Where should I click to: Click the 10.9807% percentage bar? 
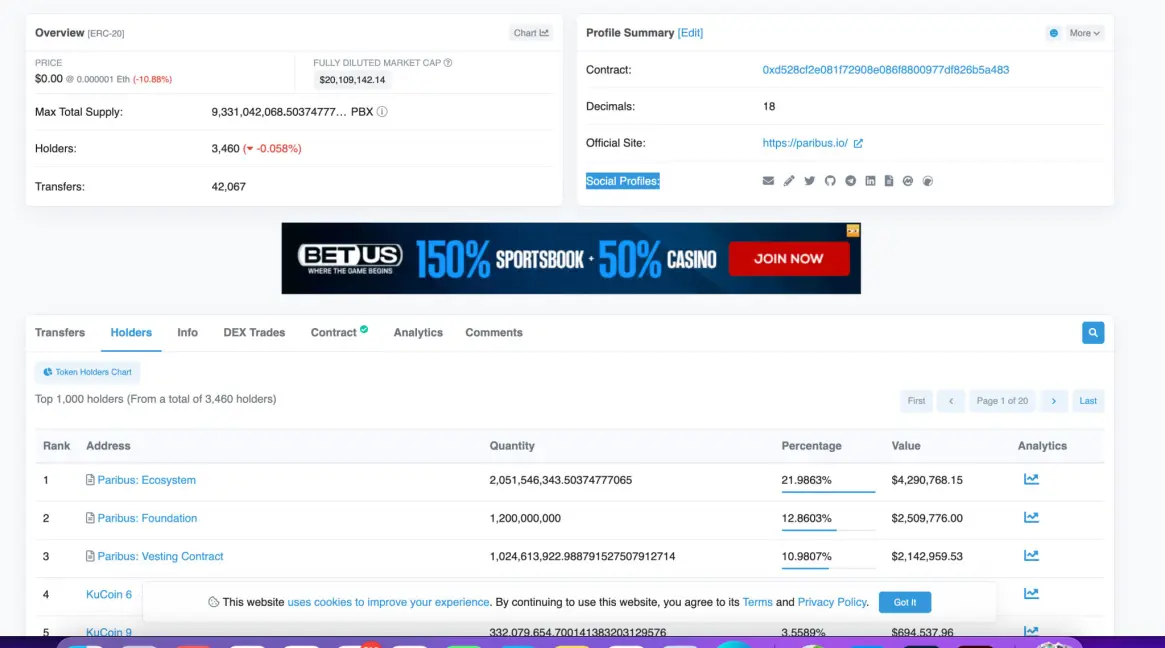828,567
